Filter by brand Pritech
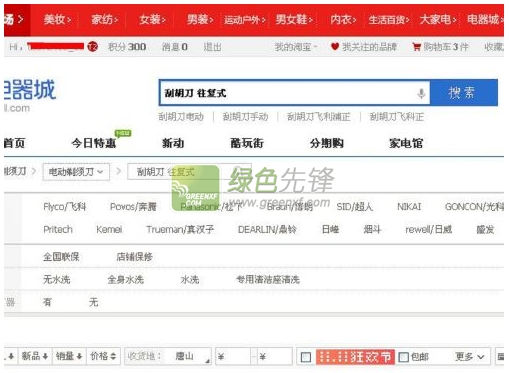The width and height of the screenshot is (509, 373). pyautogui.click(x=58, y=230)
